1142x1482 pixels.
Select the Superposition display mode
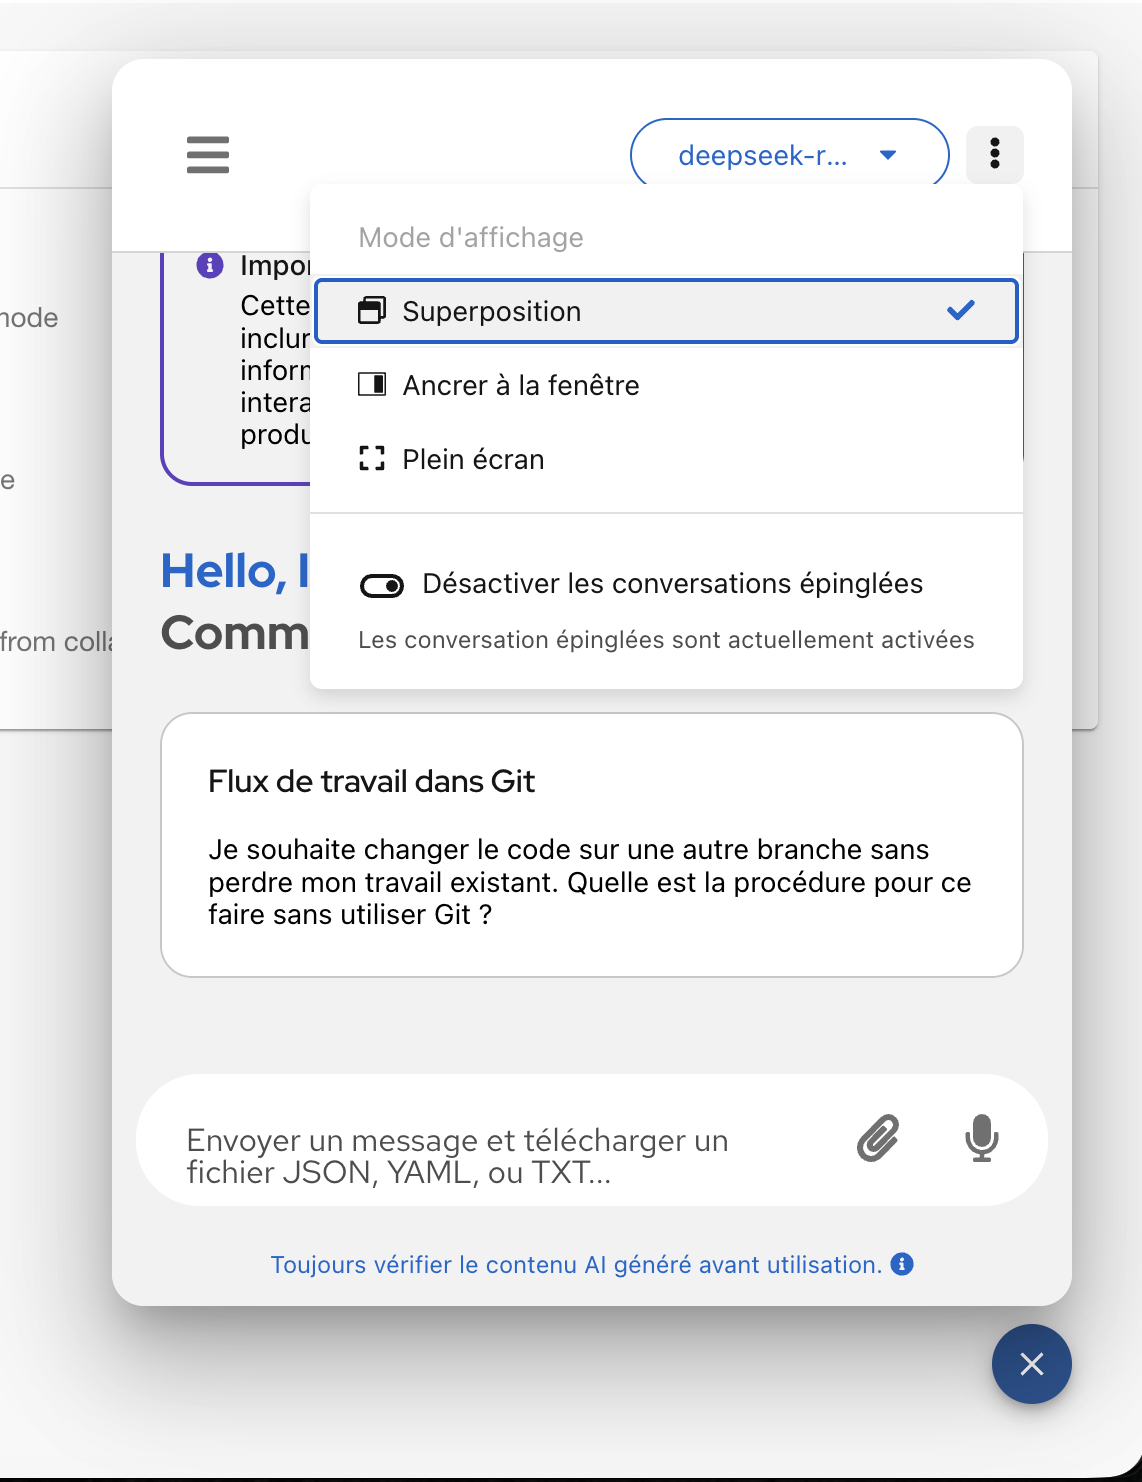click(x=667, y=311)
